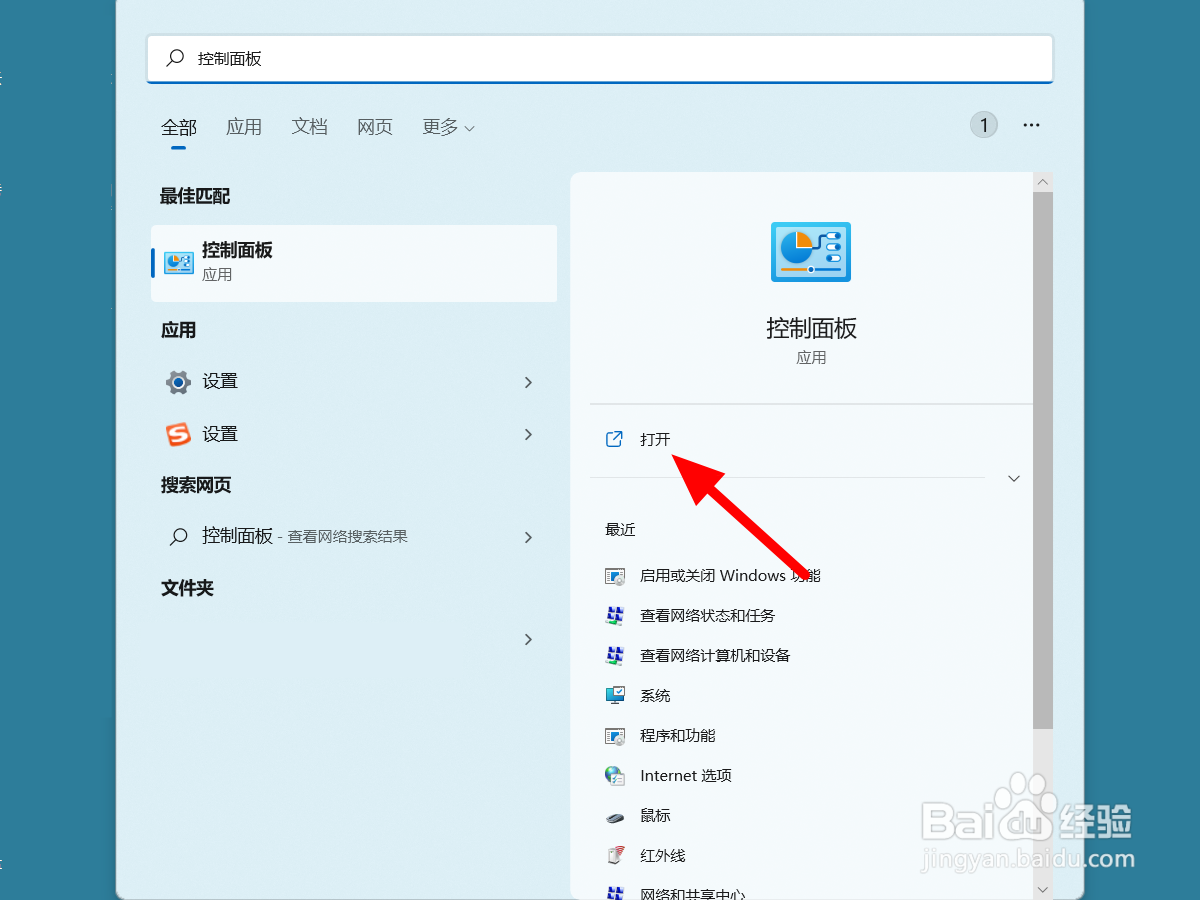Image resolution: width=1200 pixels, height=900 pixels.
Task: Open the search options ellipsis menu
Action: click(1031, 124)
